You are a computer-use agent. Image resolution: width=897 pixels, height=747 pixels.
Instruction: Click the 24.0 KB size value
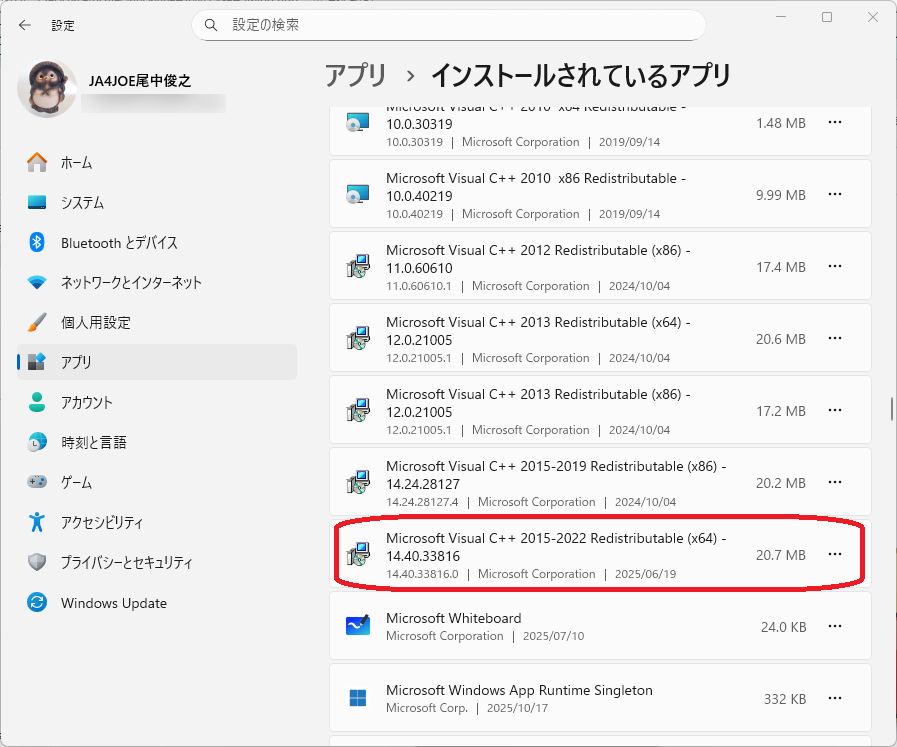tap(783, 627)
